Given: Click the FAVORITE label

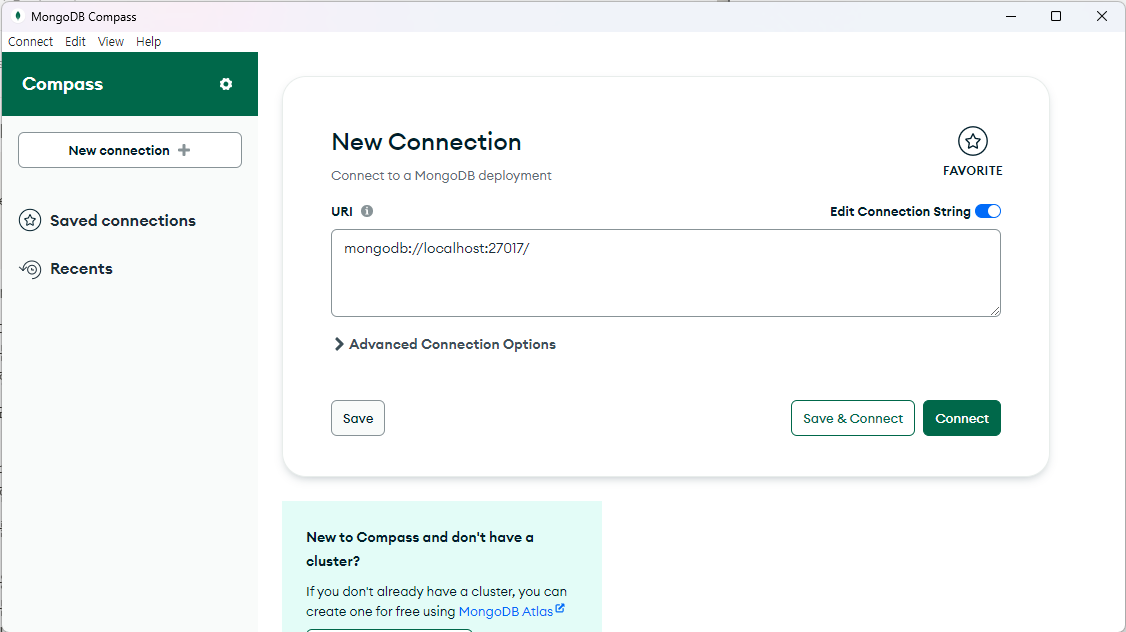Looking at the screenshot, I should [x=972, y=171].
